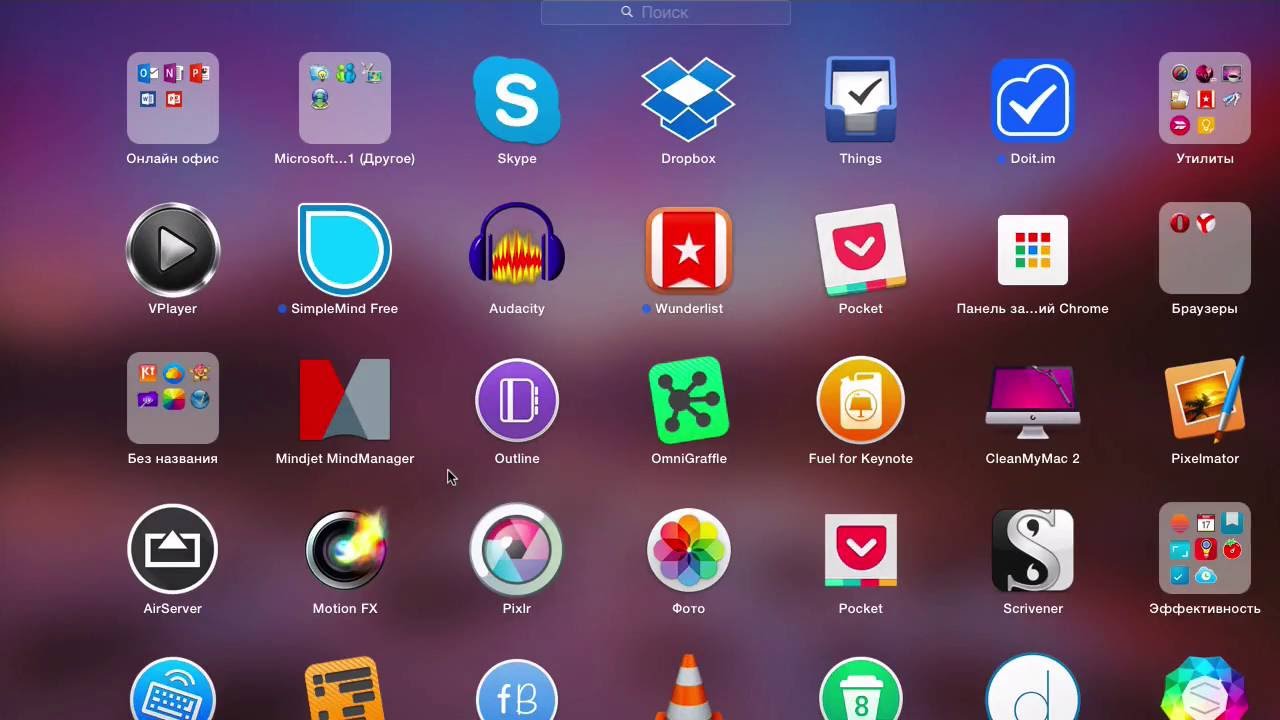This screenshot has height=720, width=1280.
Task: Open the Outline app
Action: 517,399
